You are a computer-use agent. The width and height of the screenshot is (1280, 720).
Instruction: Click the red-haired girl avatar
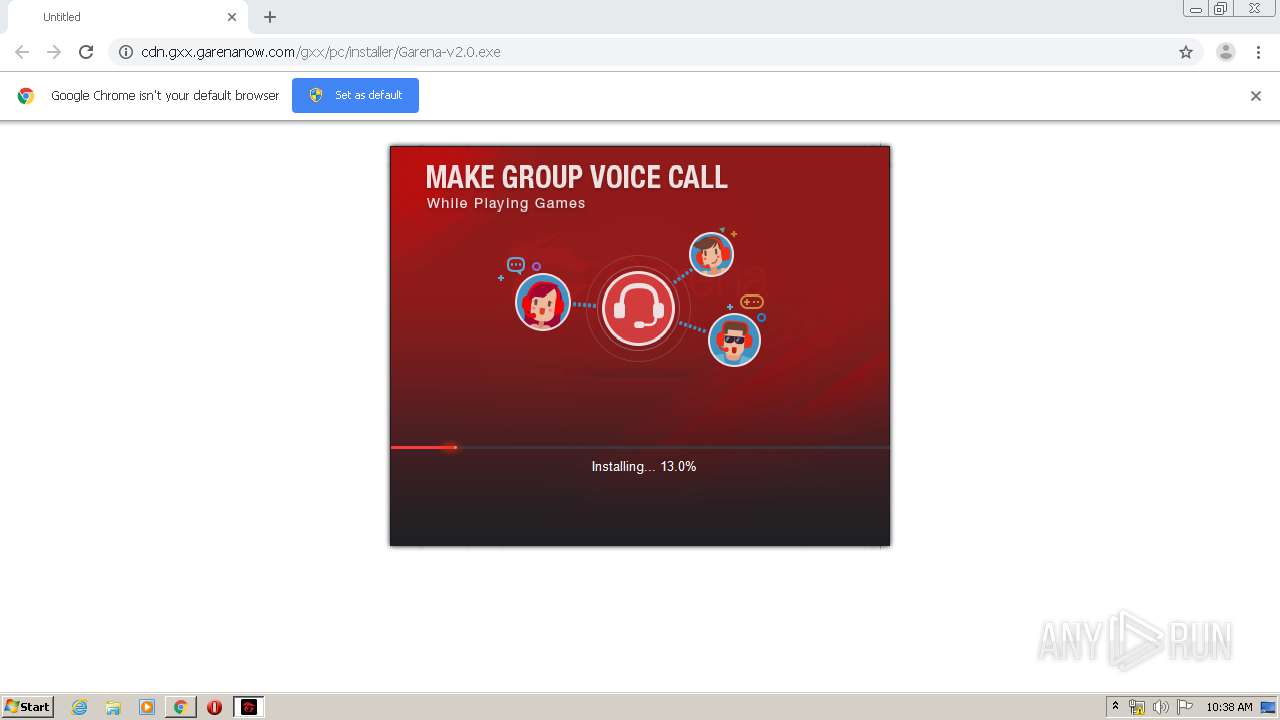click(x=543, y=302)
